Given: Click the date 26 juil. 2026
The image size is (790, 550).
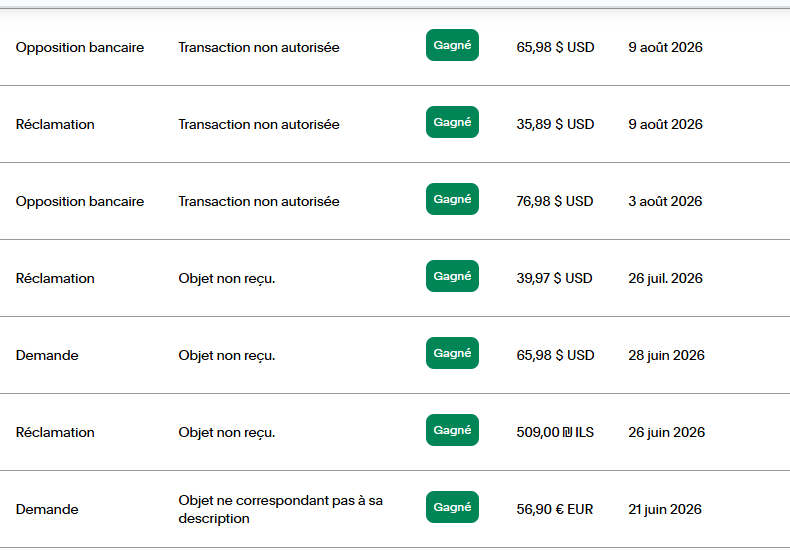Looking at the screenshot, I should pyautogui.click(x=665, y=279).
